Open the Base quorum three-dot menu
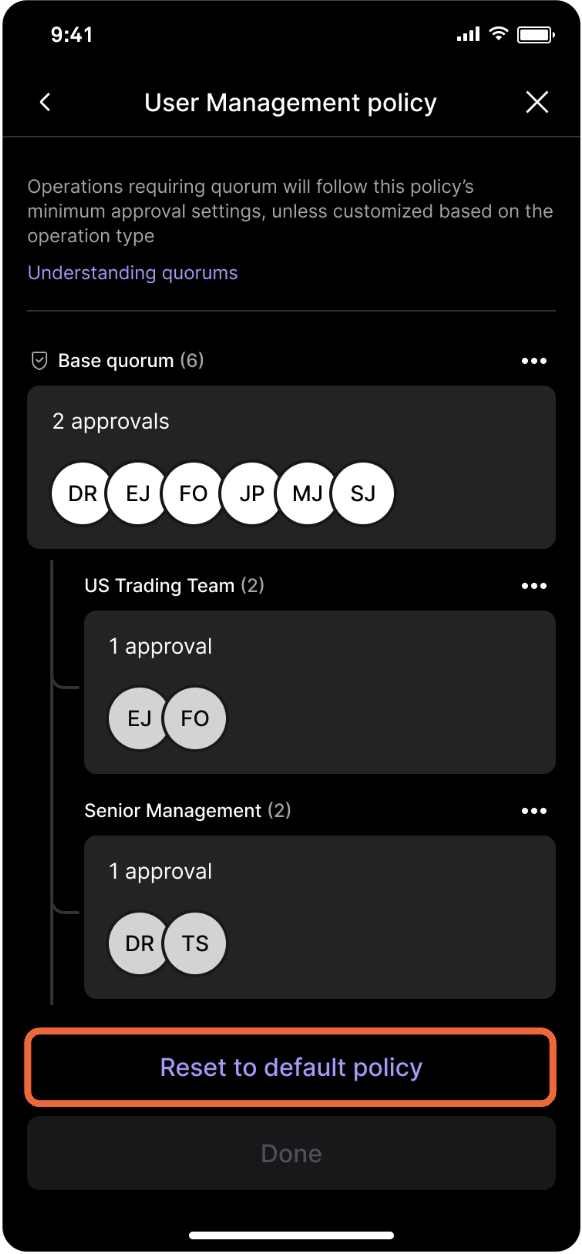The image size is (582, 1254). pyautogui.click(x=534, y=361)
